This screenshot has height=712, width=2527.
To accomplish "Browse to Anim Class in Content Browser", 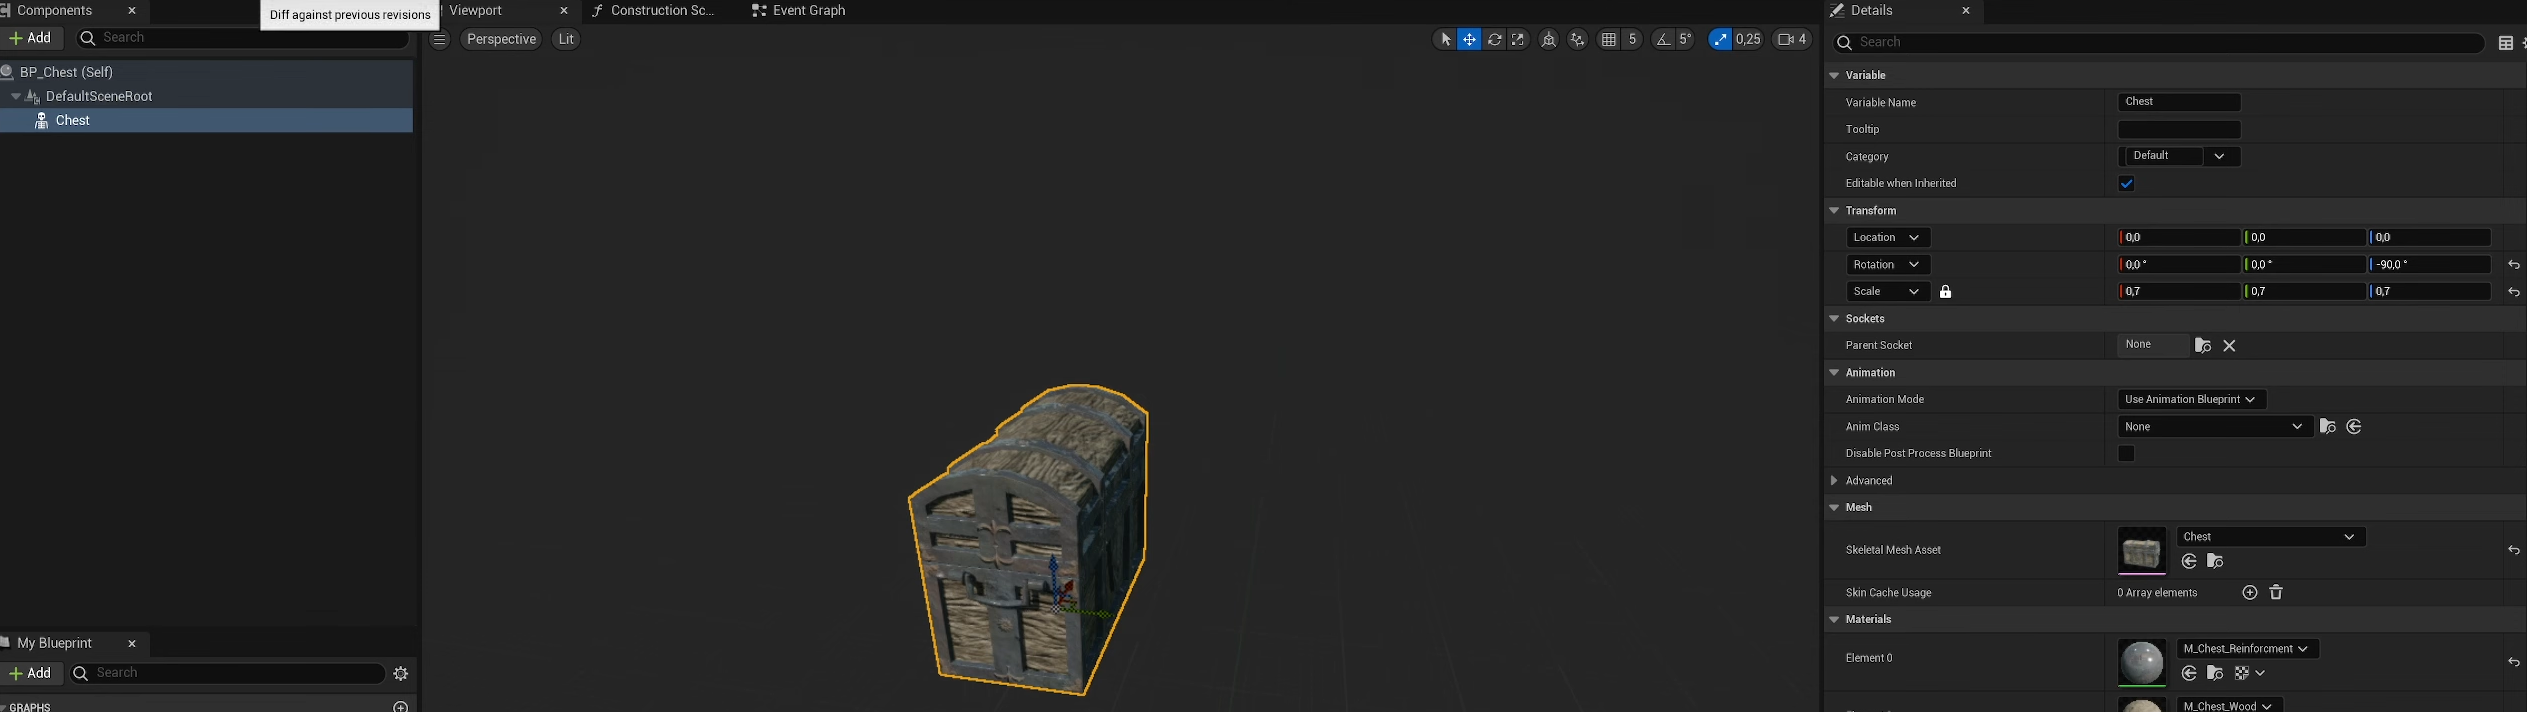I will (2327, 427).
